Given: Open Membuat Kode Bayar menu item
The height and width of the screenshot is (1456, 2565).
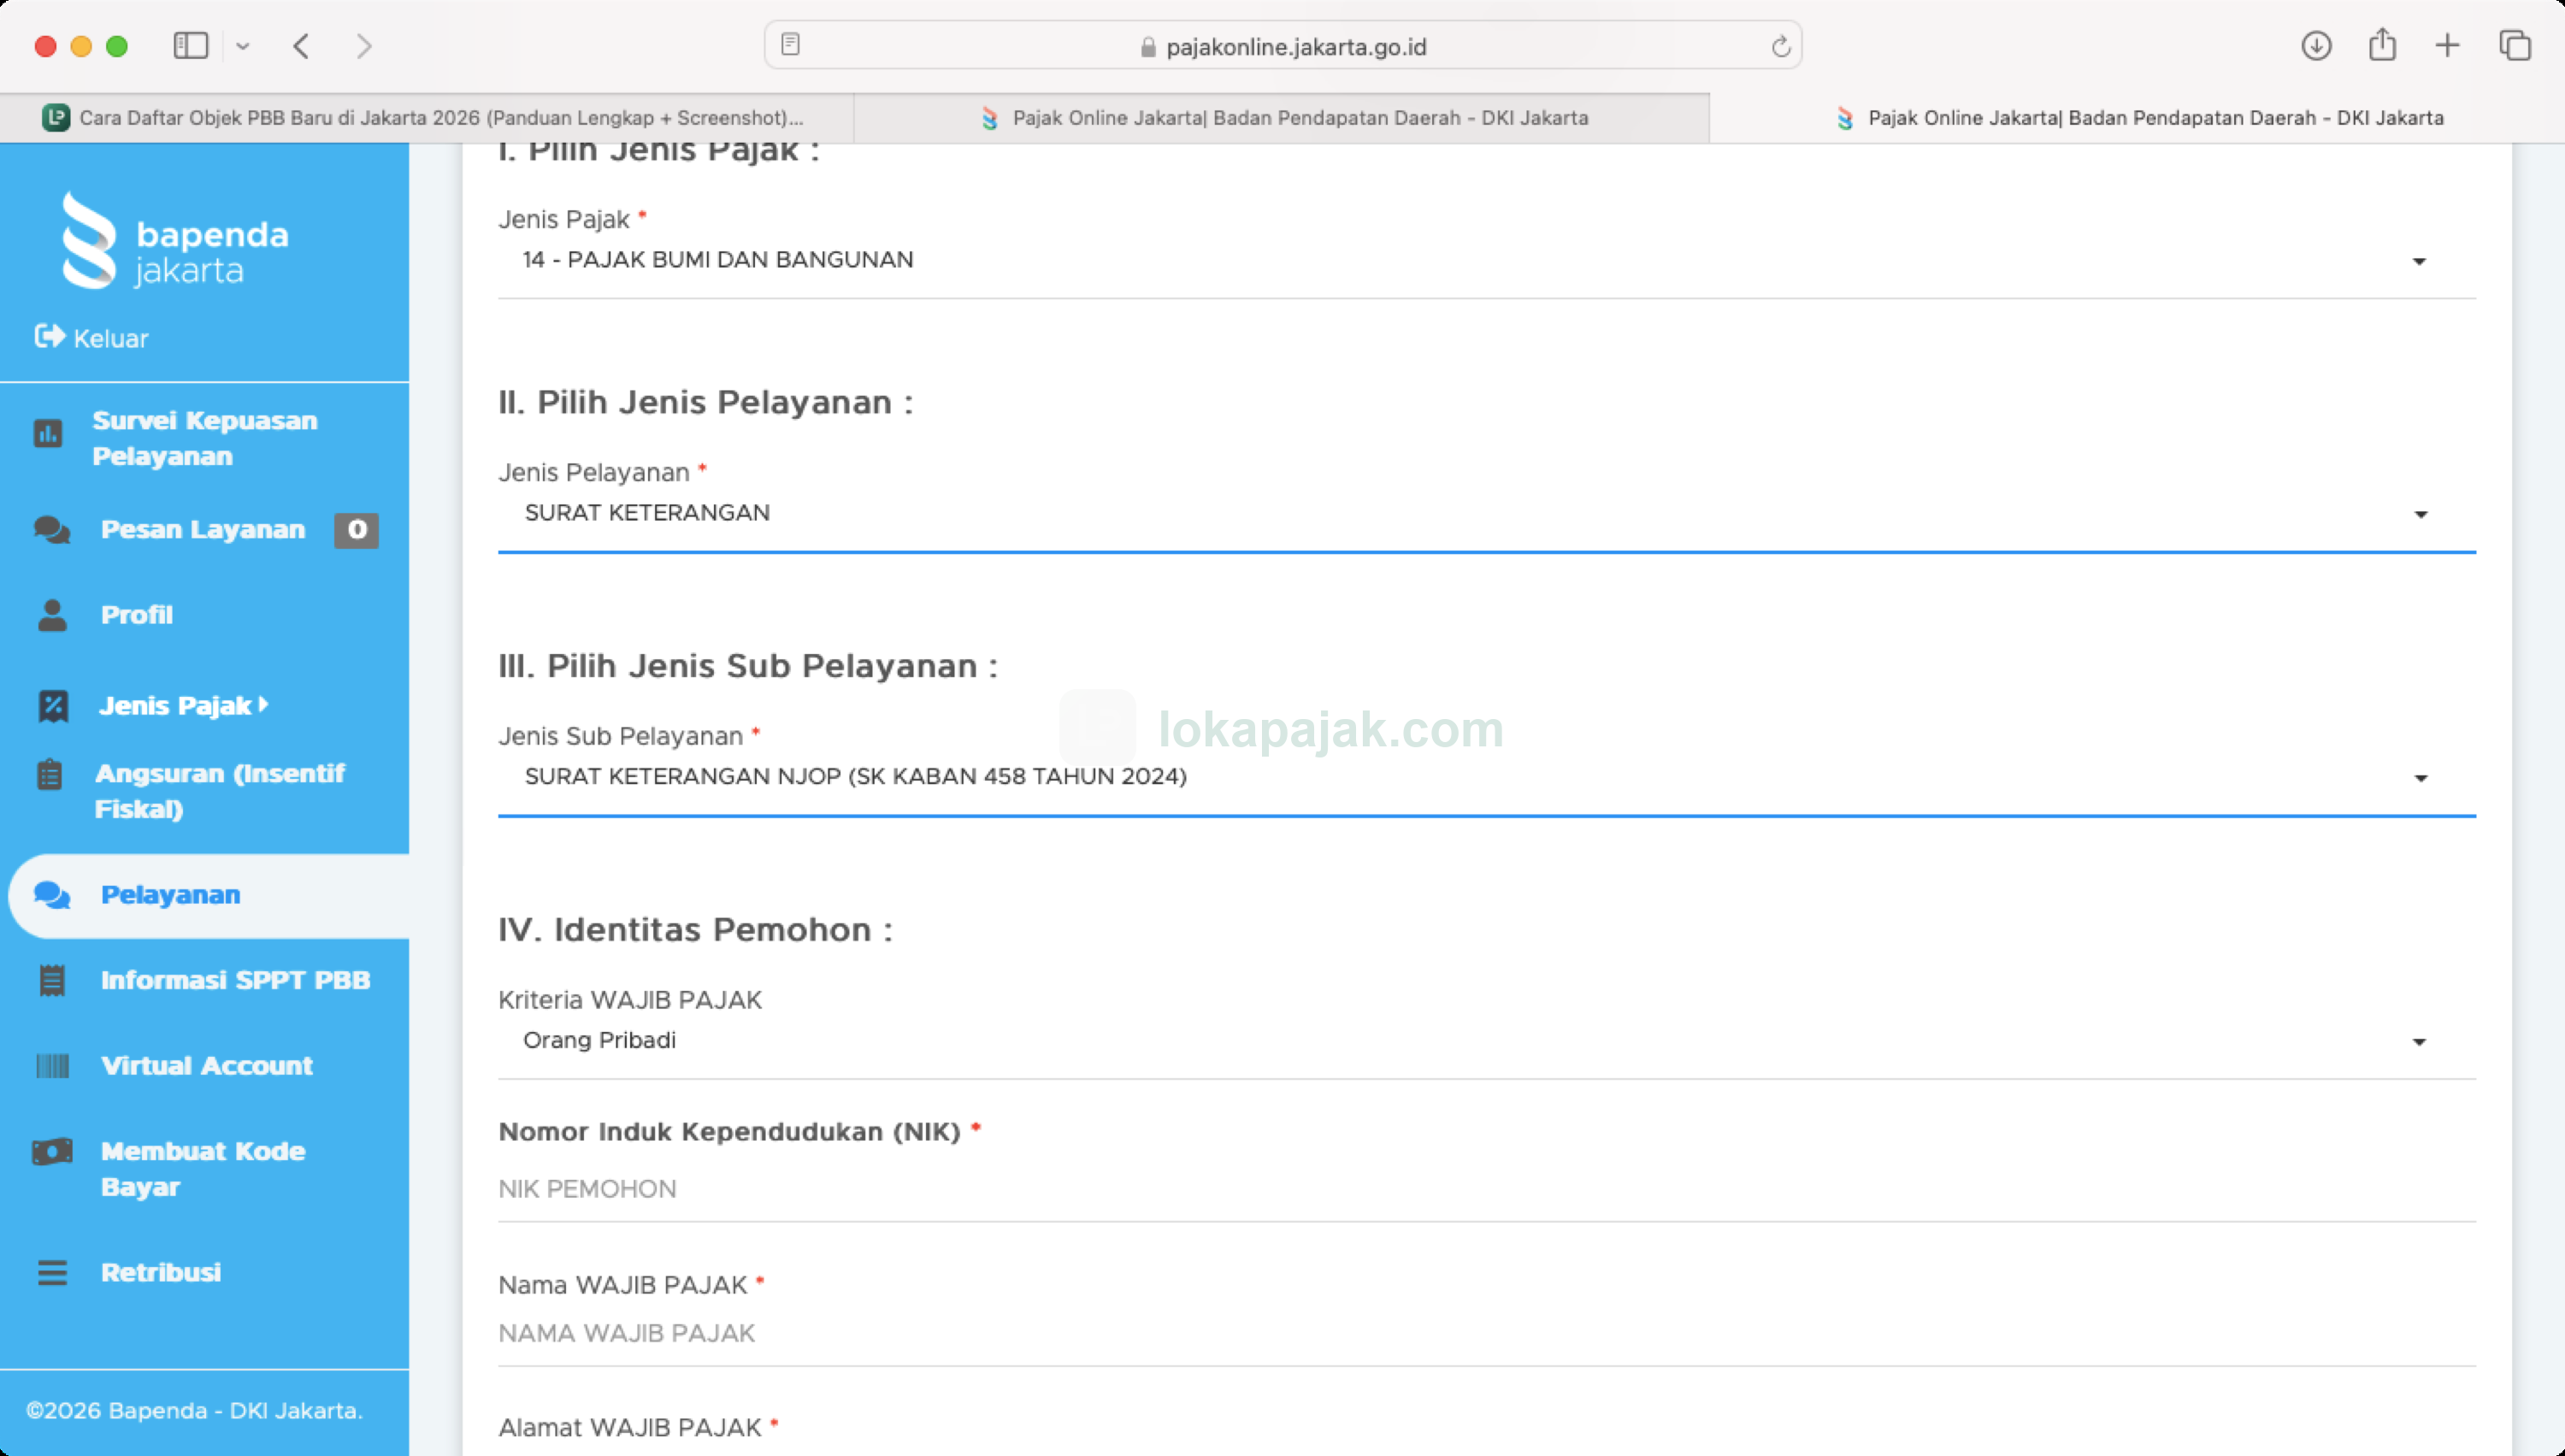Looking at the screenshot, I should point(203,1169).
